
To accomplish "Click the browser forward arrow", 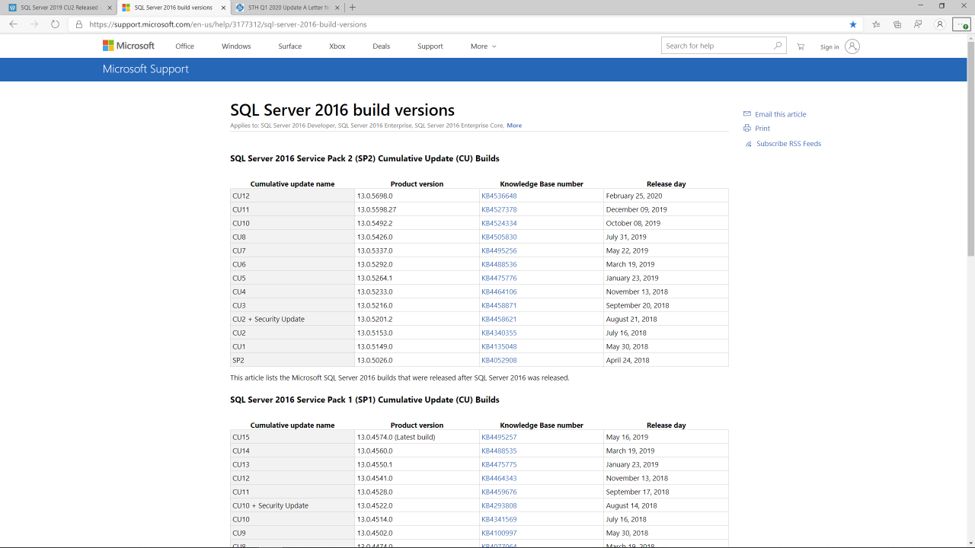I will pos(34,24).
